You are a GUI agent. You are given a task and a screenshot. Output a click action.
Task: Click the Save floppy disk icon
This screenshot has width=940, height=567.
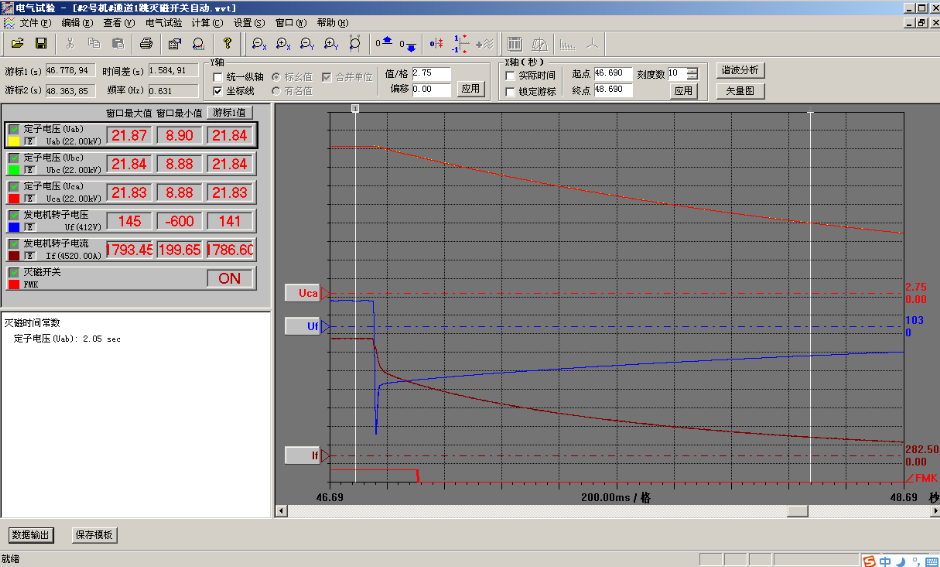point(41,43)
